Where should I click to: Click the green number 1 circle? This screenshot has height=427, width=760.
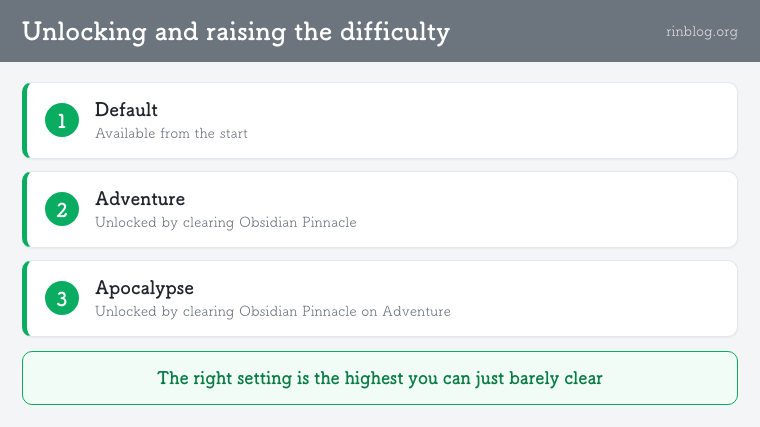(x=62, y=120)
